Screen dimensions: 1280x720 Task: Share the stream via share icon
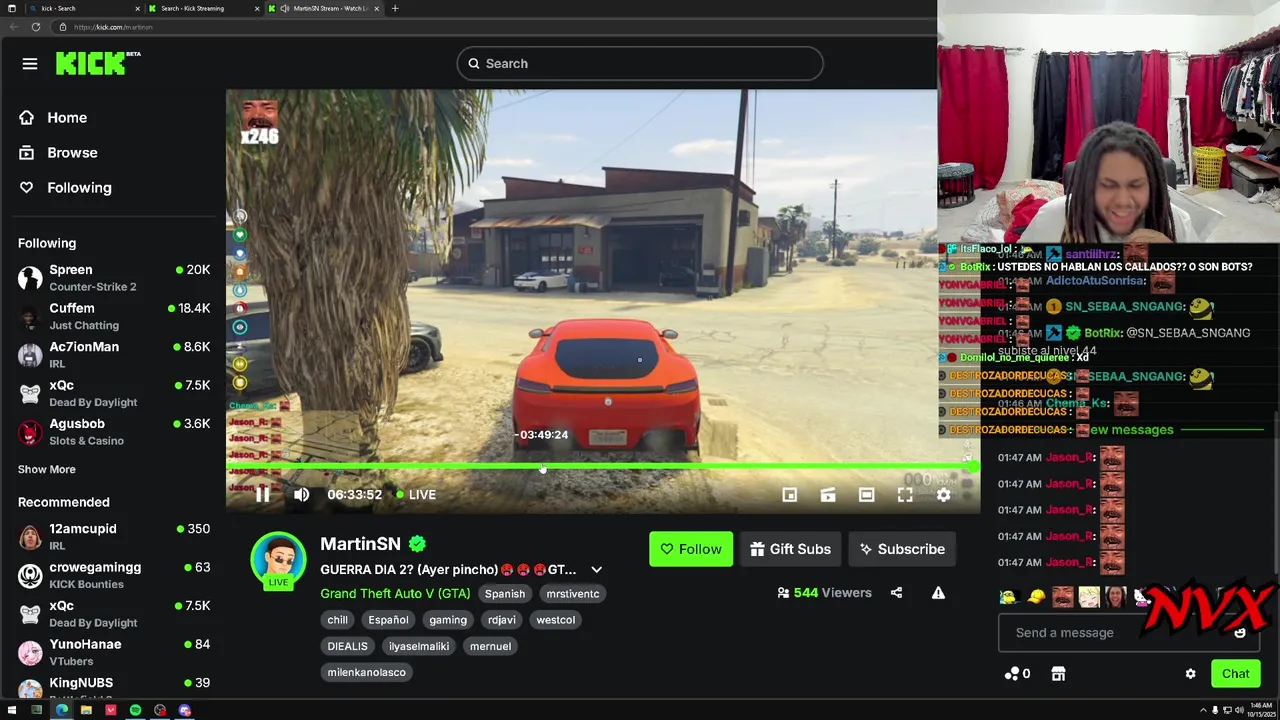pos(896,593)
